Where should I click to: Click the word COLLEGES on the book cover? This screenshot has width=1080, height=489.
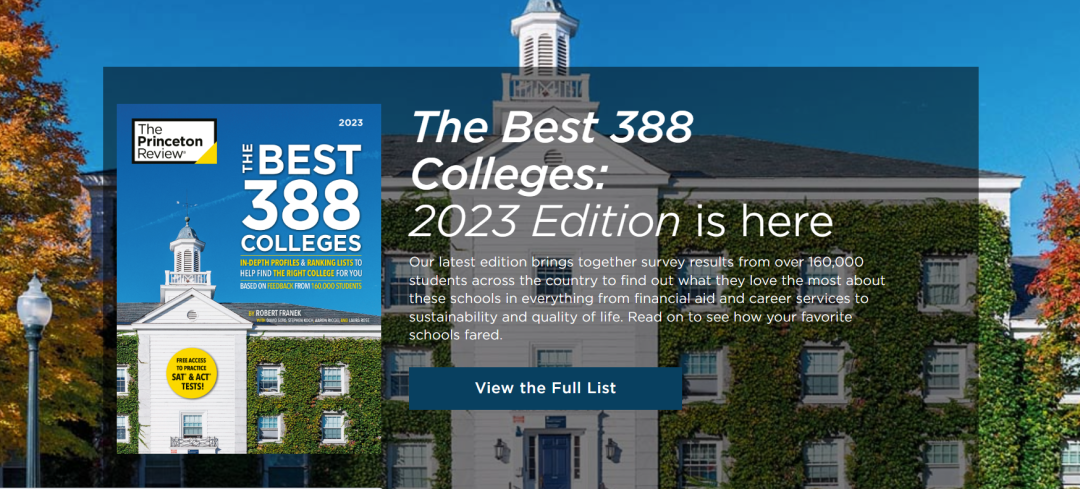(300, 244)
